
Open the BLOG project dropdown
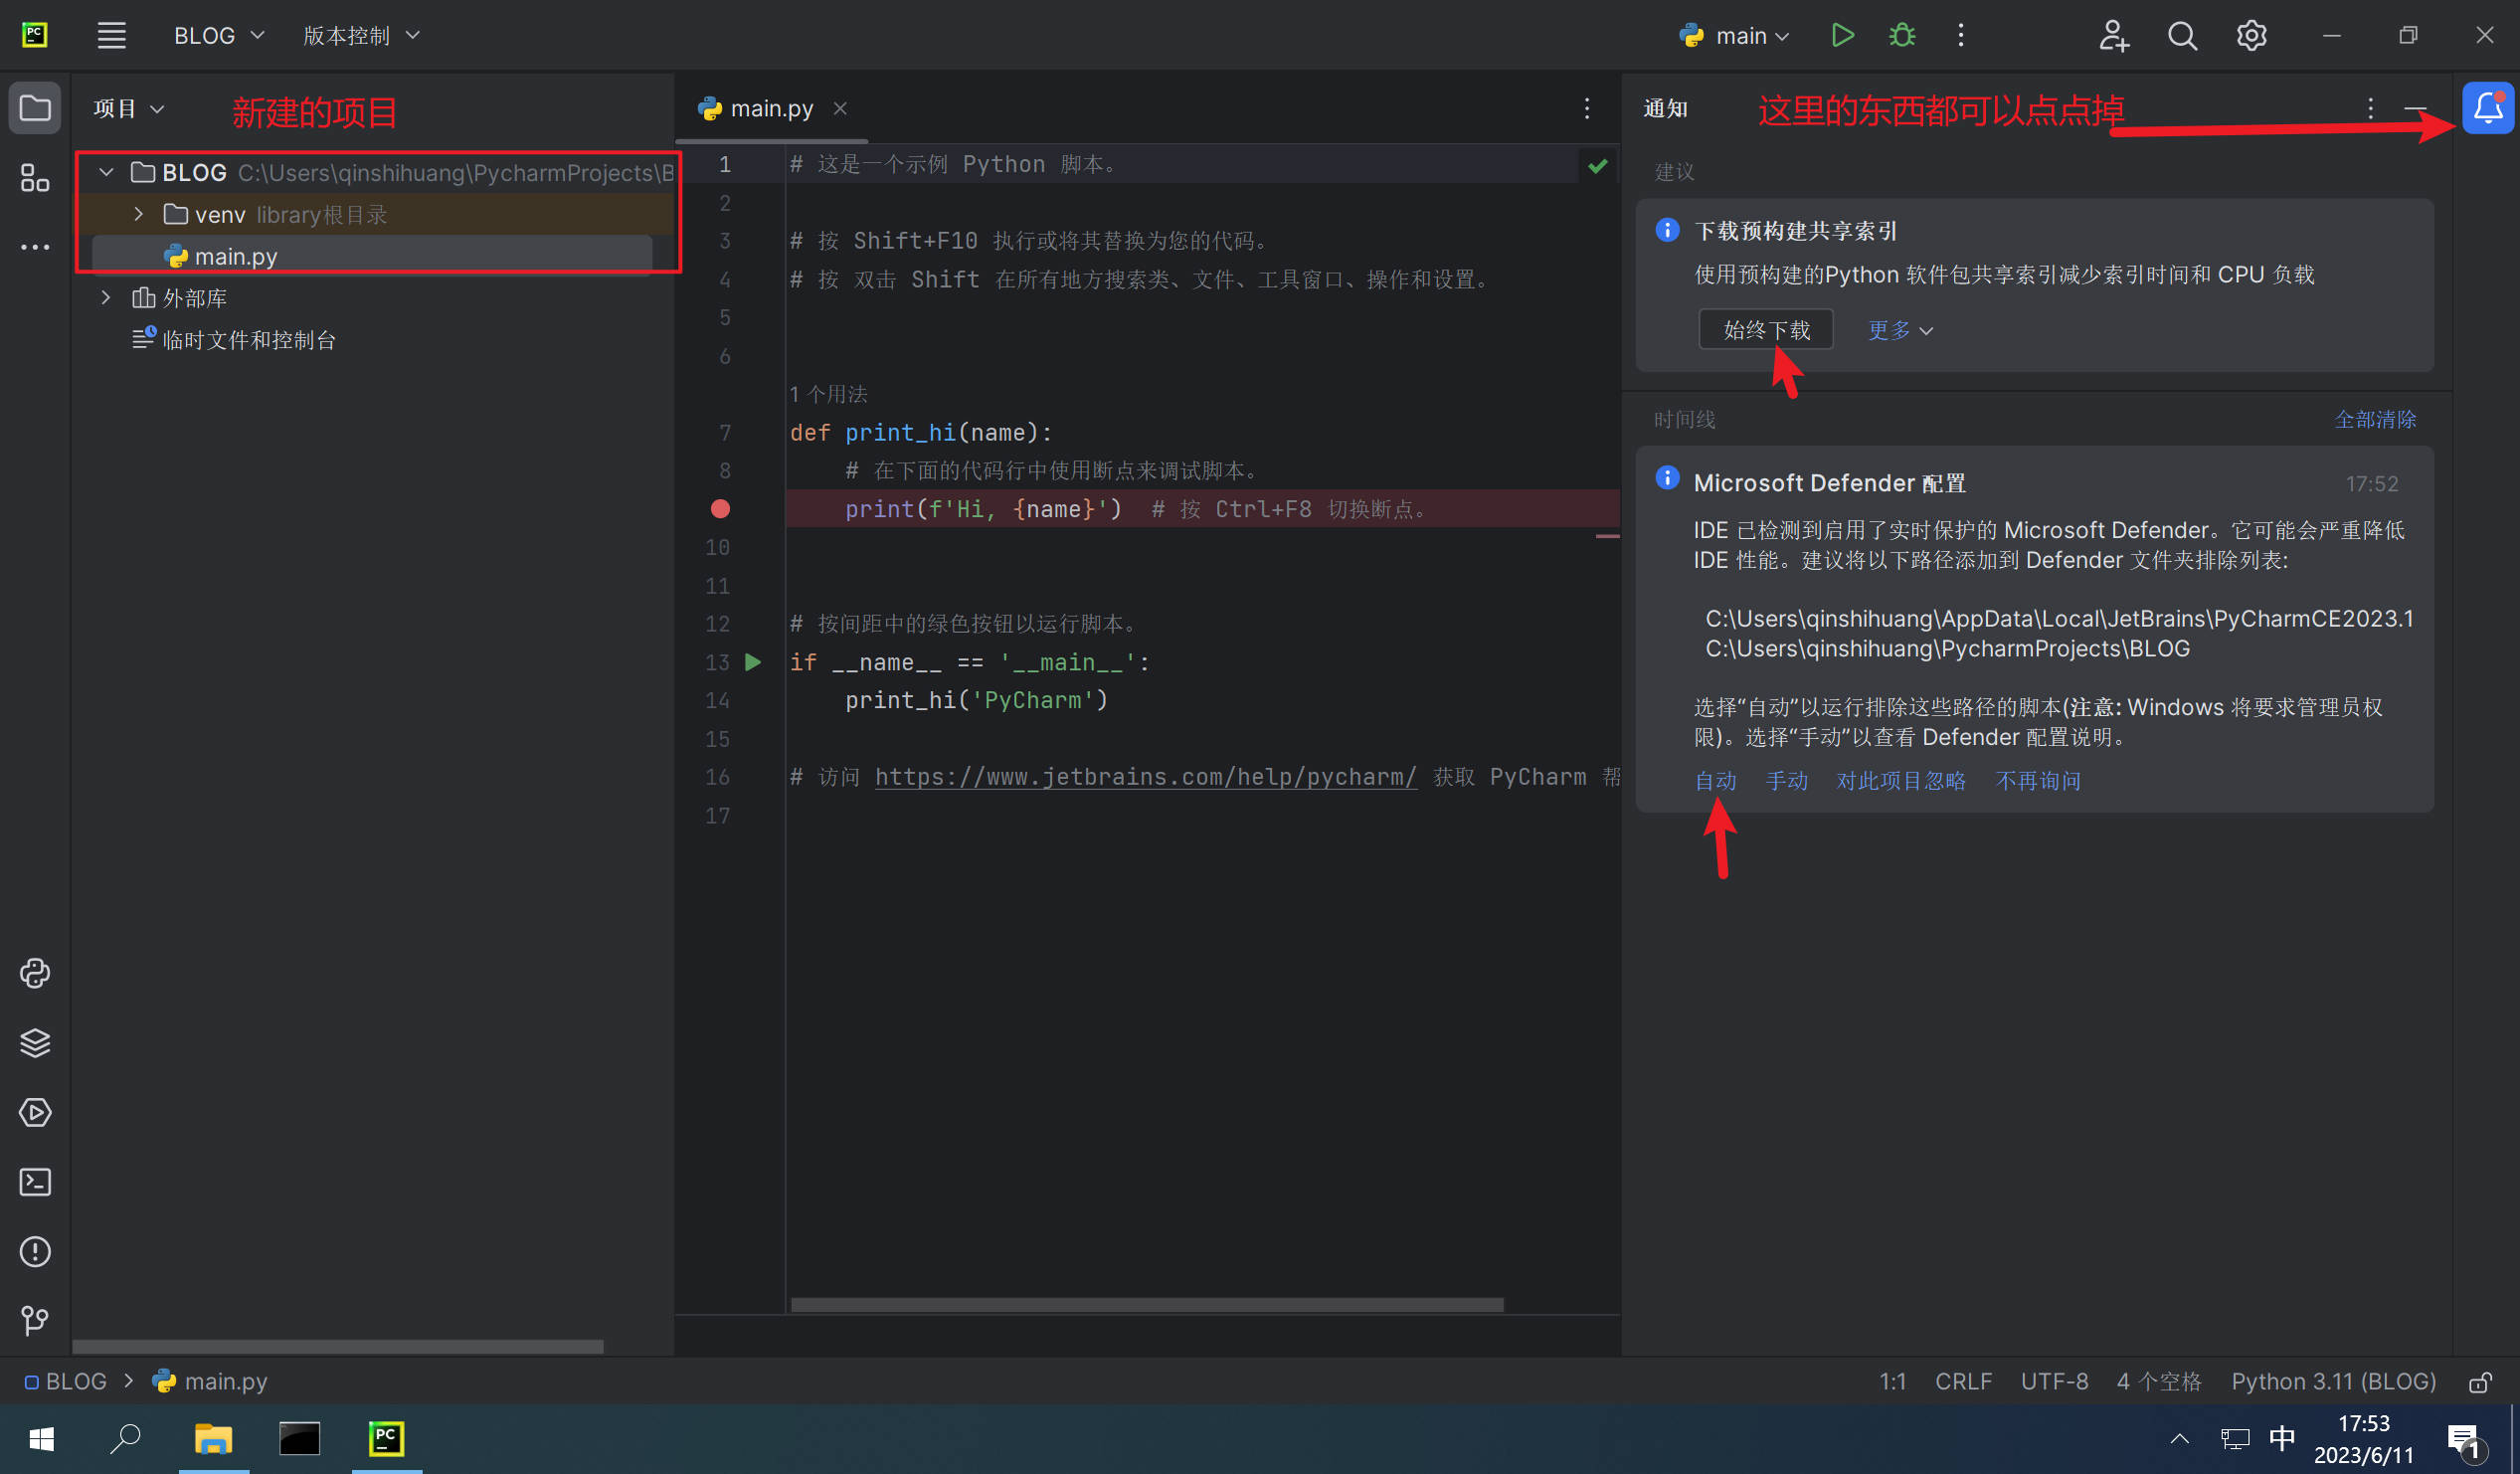(x=219, y=35)
